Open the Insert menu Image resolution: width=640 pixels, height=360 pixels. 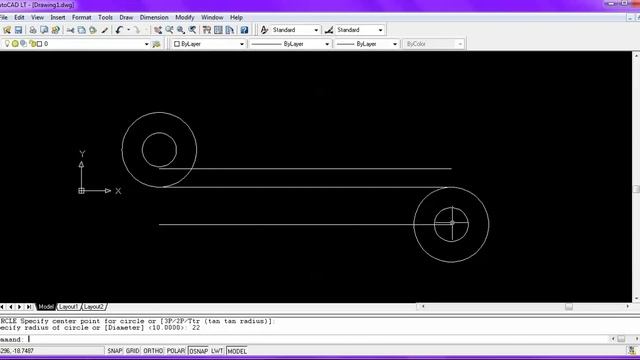58,18
